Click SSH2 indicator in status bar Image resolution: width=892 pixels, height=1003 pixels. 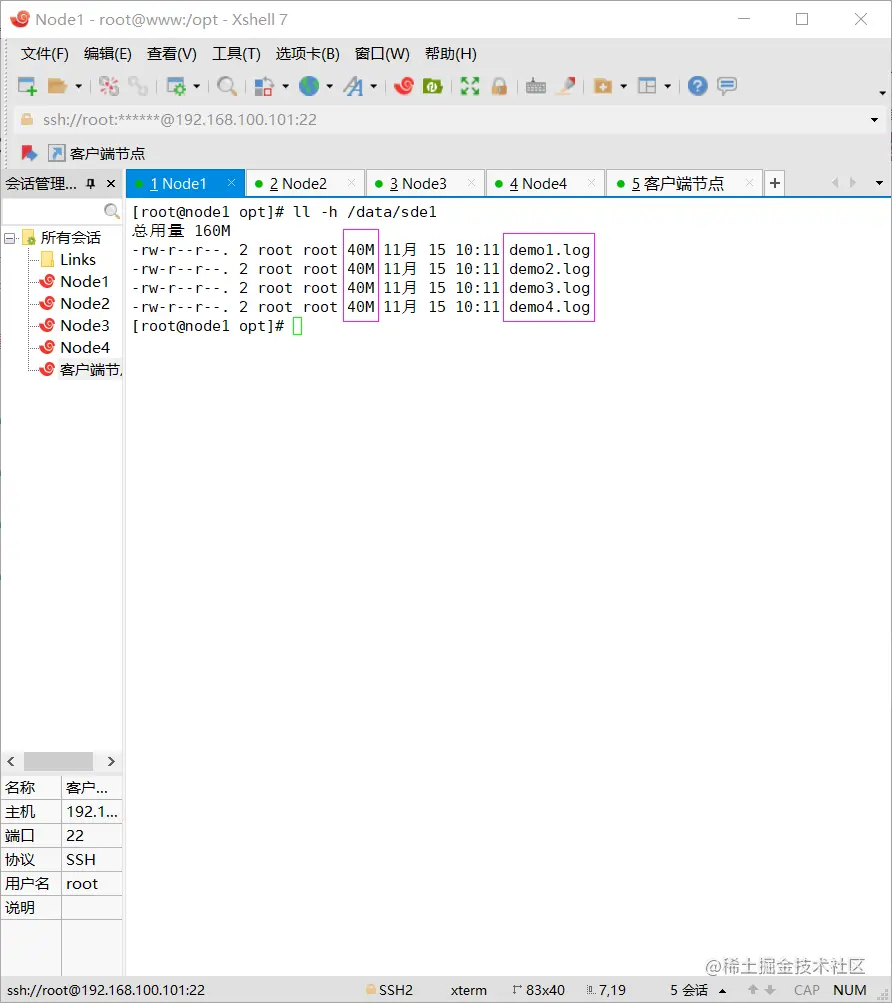pos(390,990)
